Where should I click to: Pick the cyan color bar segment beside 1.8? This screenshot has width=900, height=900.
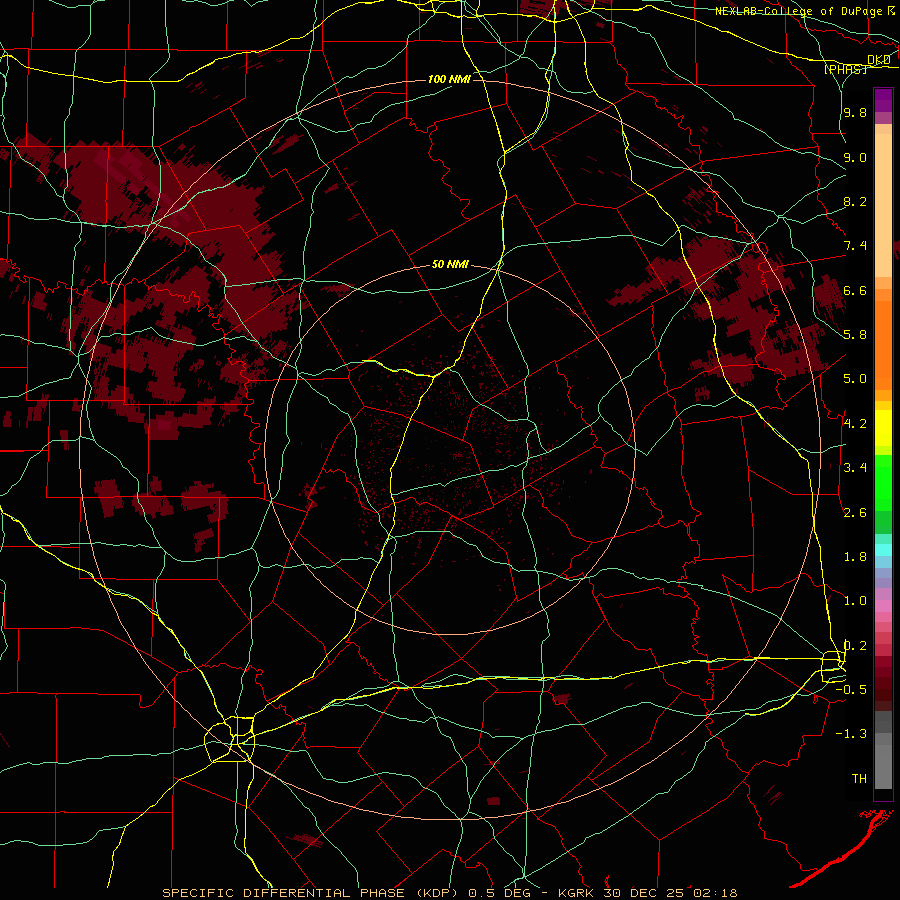point(883,549)
